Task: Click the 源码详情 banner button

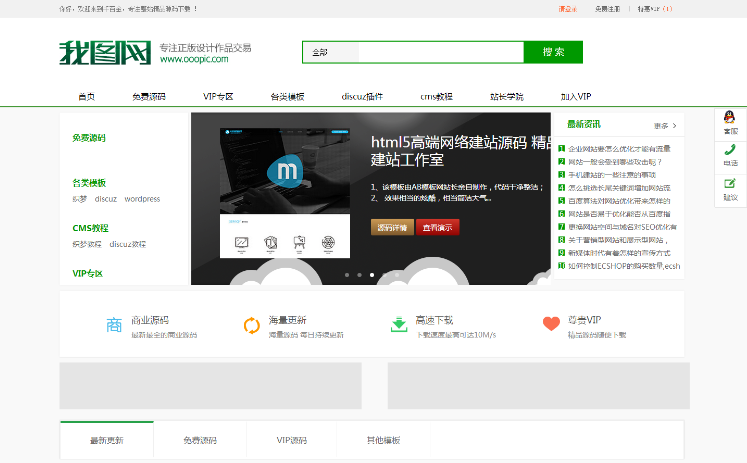Action: [x=390, y=227]
